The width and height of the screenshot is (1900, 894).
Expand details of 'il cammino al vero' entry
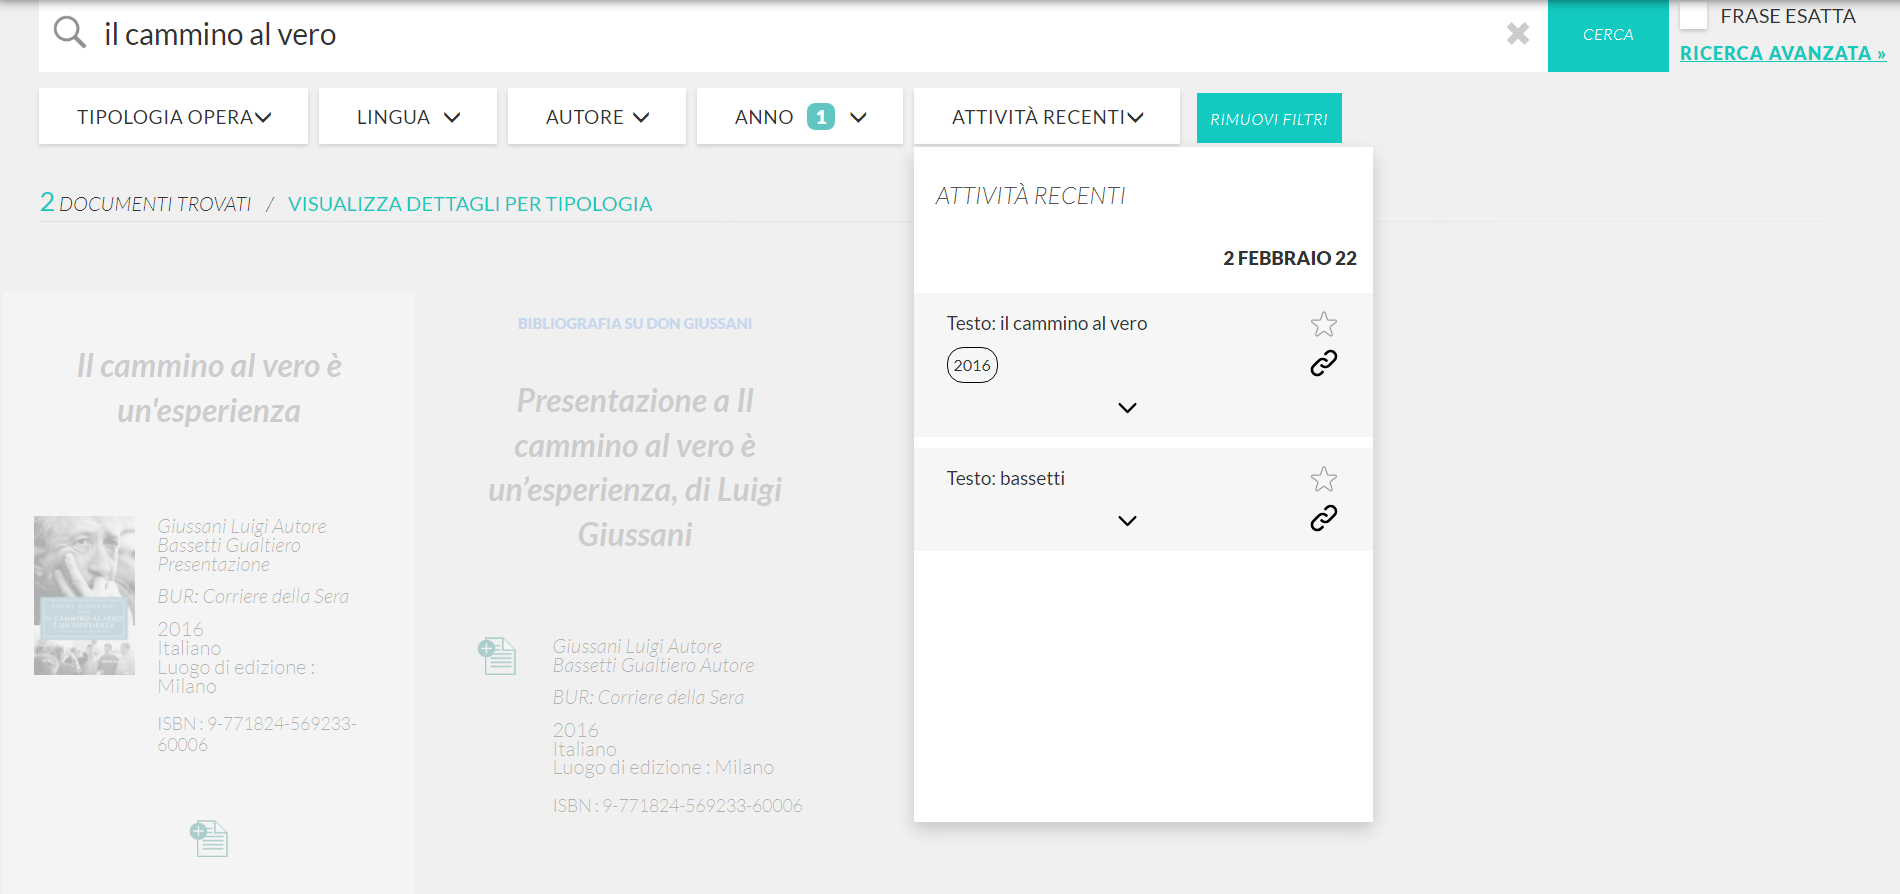pos(1127,408)
